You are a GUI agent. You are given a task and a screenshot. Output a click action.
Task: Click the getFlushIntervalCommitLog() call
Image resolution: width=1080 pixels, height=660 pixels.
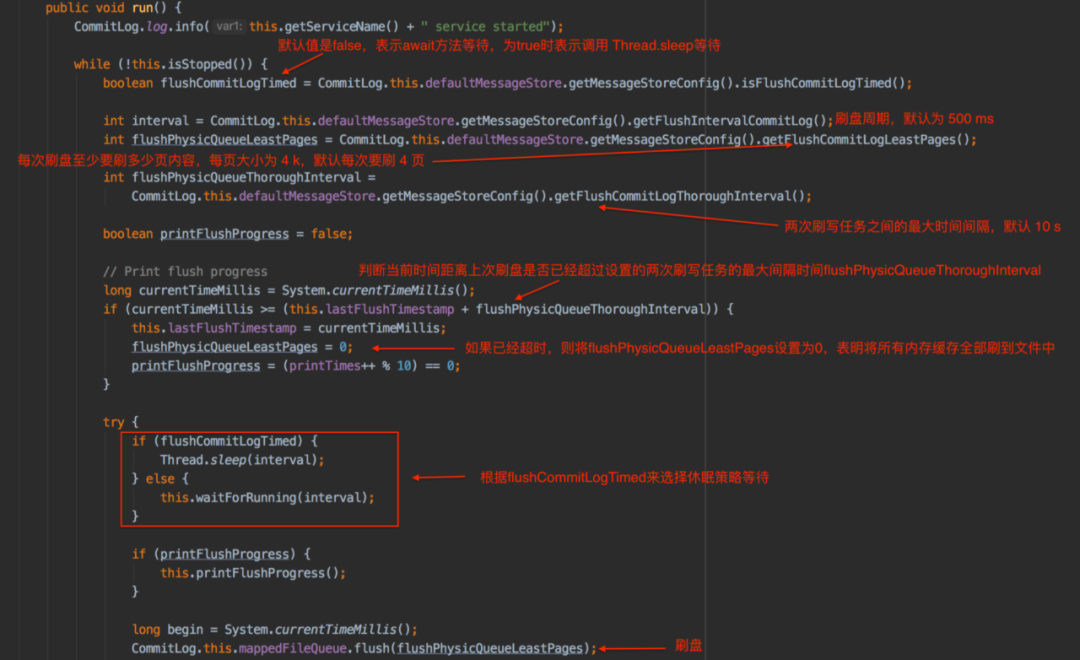click(730, 121)
